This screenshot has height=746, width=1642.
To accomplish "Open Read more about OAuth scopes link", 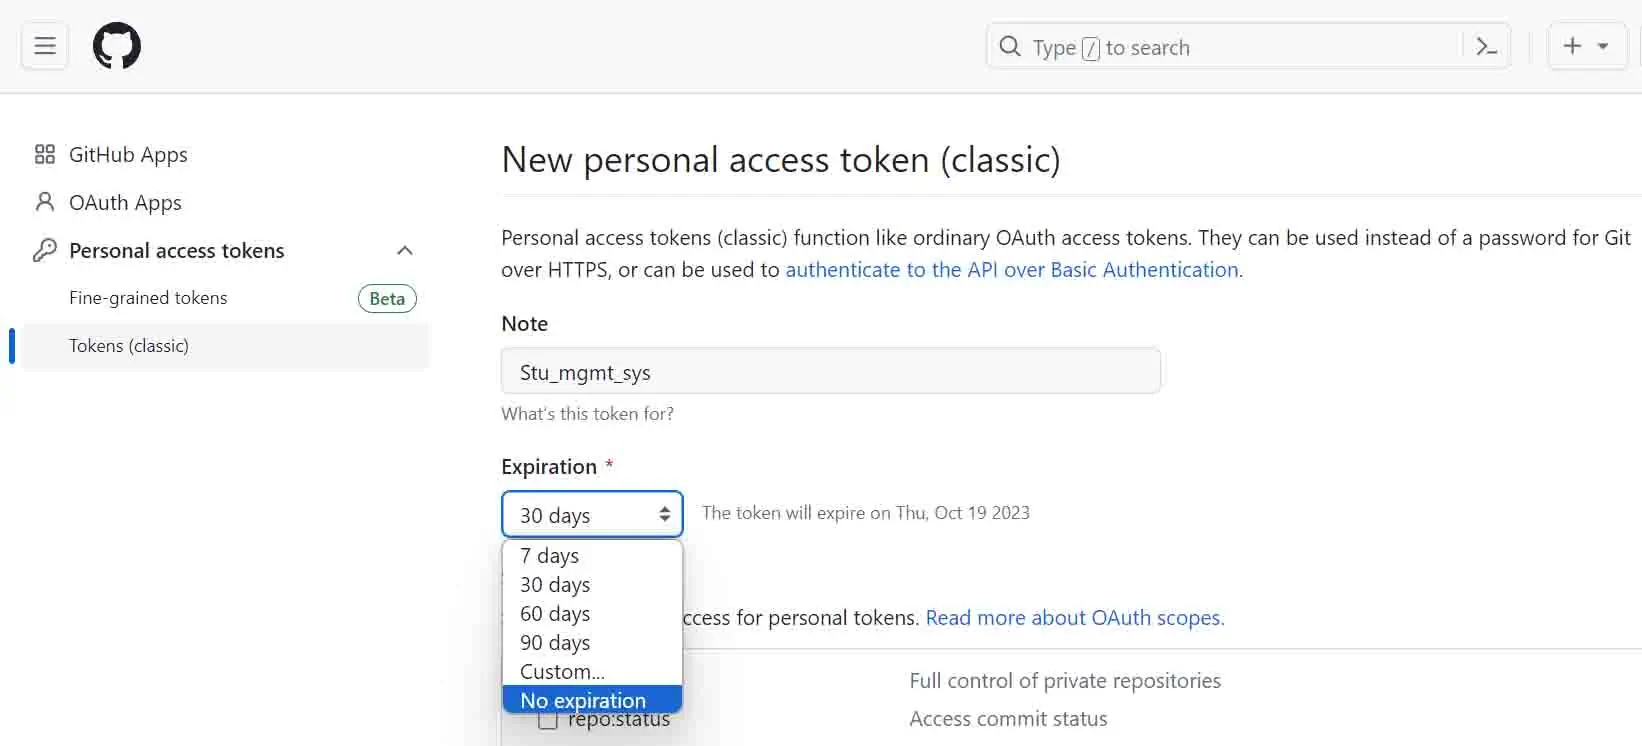I will (1075, 618).
